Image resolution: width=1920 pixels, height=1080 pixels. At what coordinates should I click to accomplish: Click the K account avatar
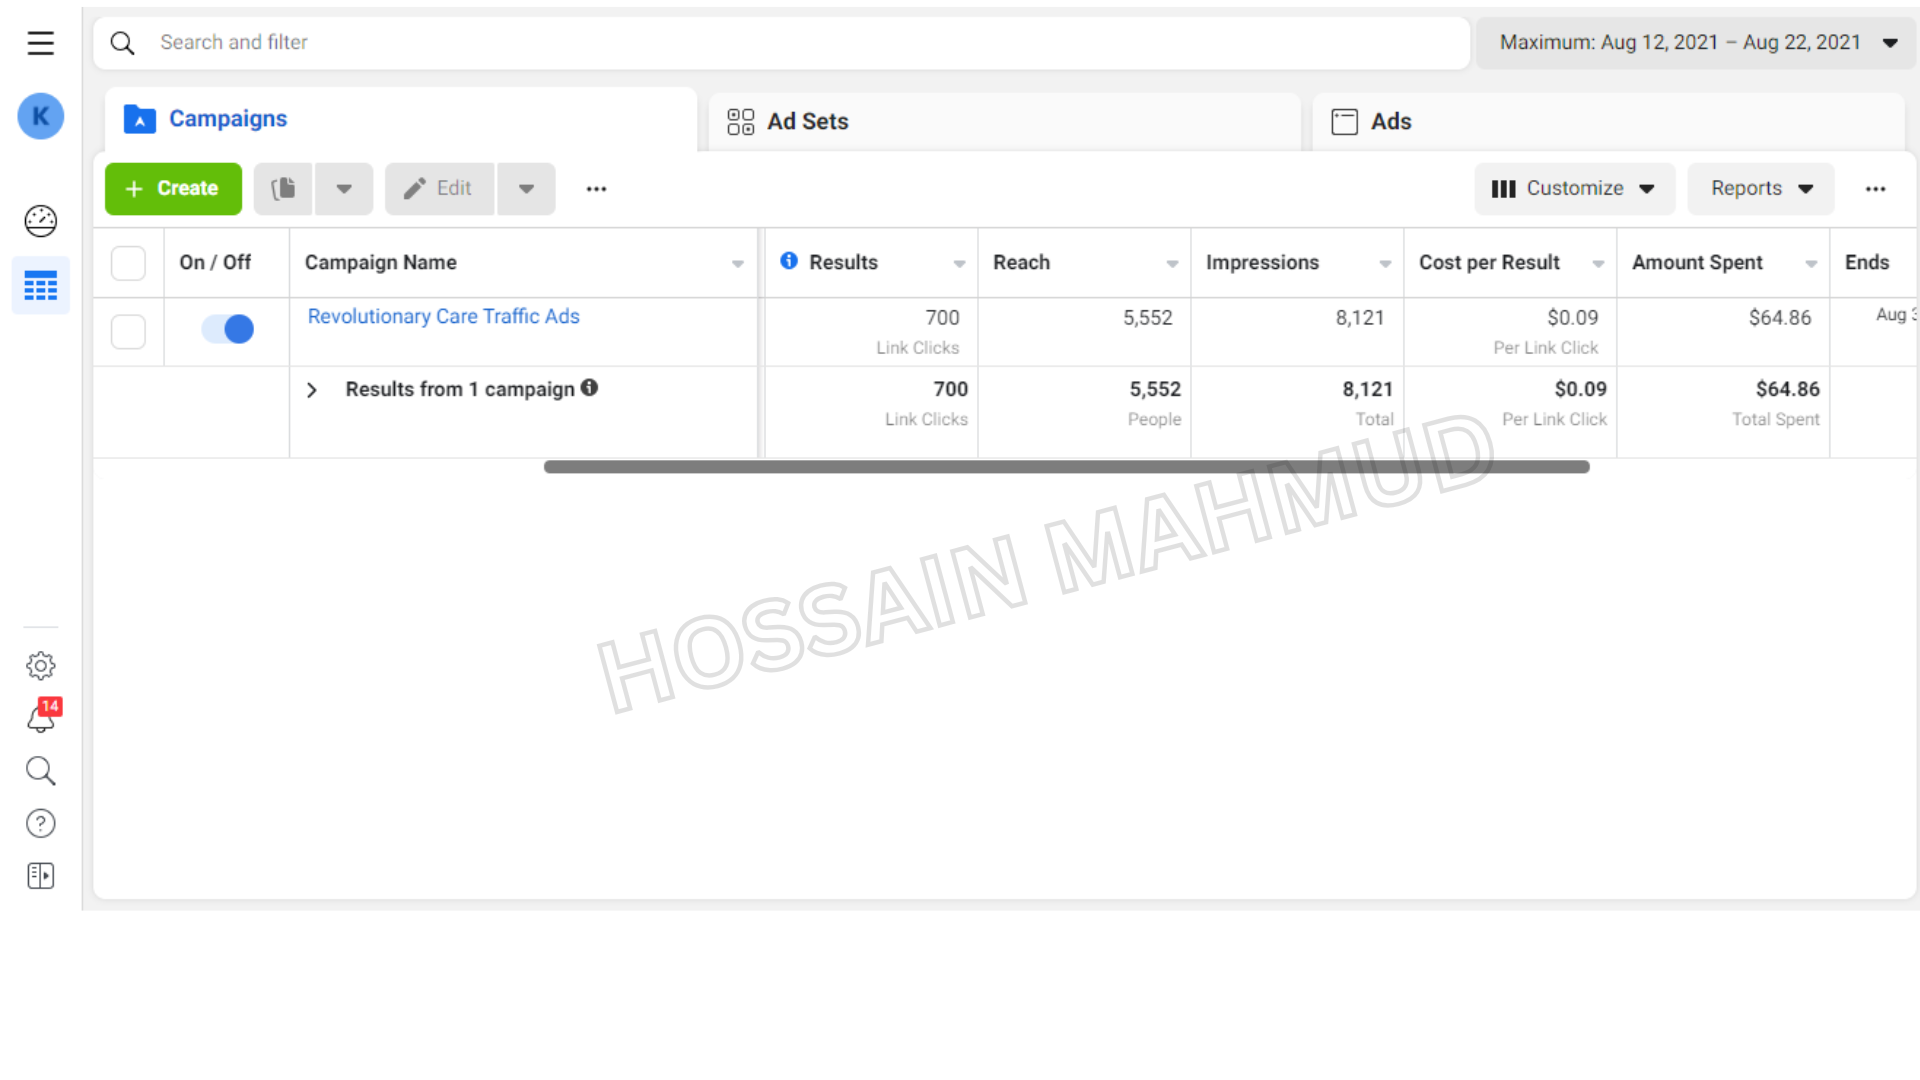point(41,116)
